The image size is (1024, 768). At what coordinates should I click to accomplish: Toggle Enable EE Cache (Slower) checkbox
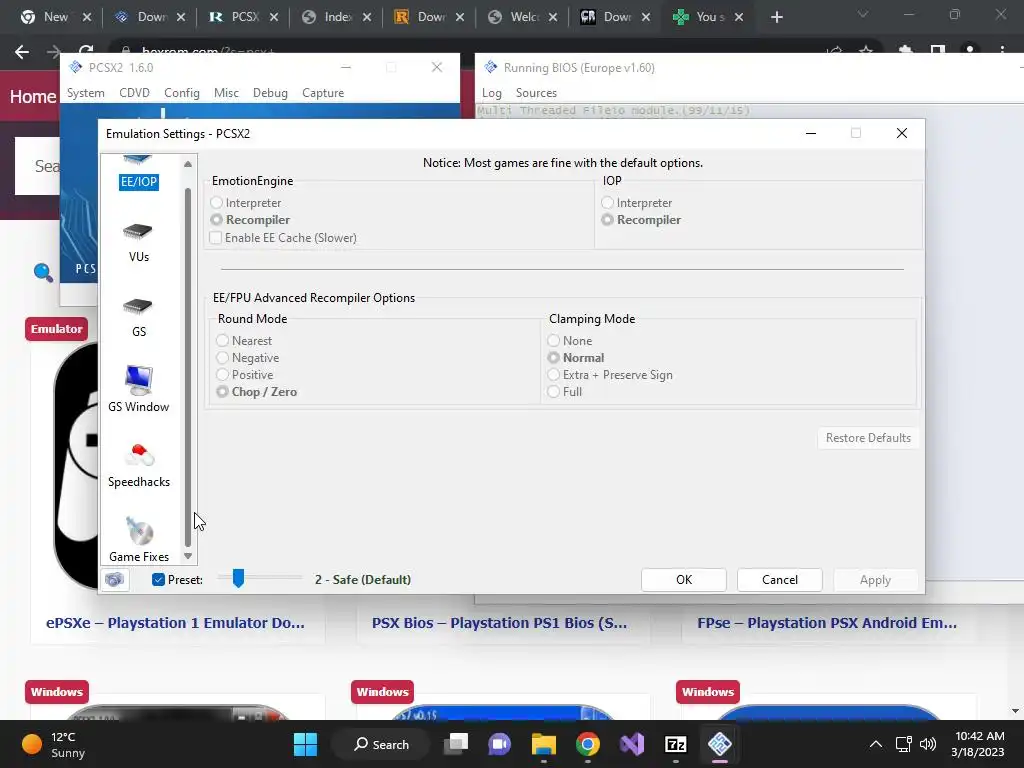(216, 238)
